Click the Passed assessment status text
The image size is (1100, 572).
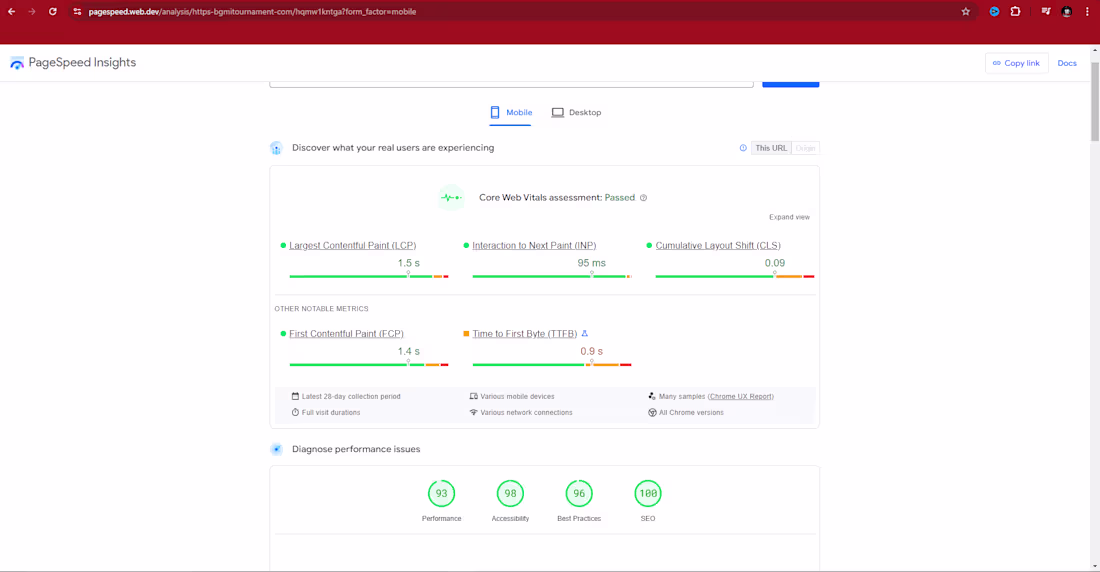[619, 198]
